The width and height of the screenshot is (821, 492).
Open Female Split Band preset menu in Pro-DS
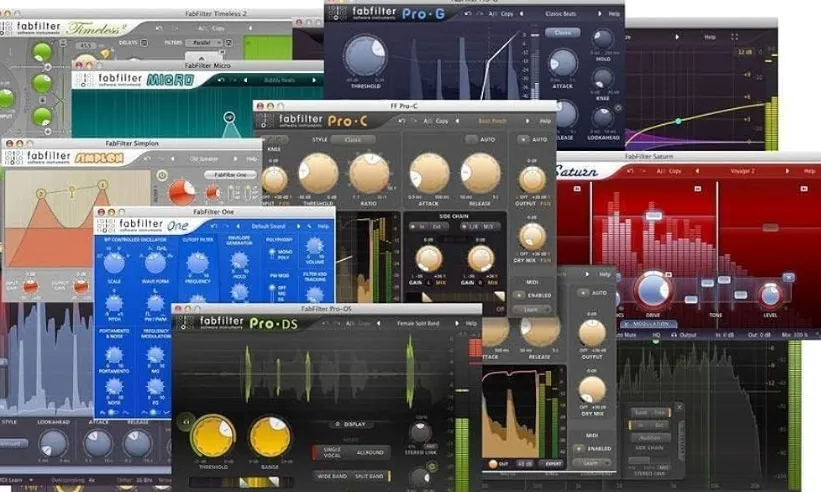(418, 323)
